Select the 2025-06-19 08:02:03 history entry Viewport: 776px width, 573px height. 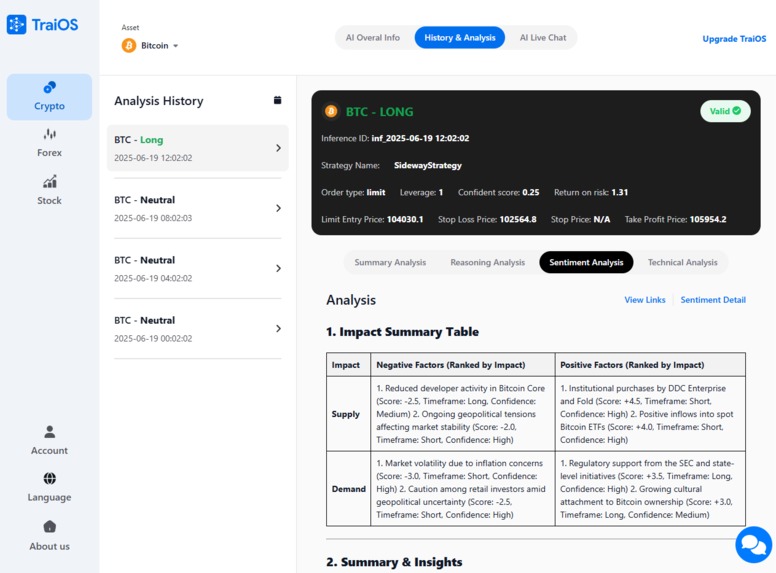197,208
